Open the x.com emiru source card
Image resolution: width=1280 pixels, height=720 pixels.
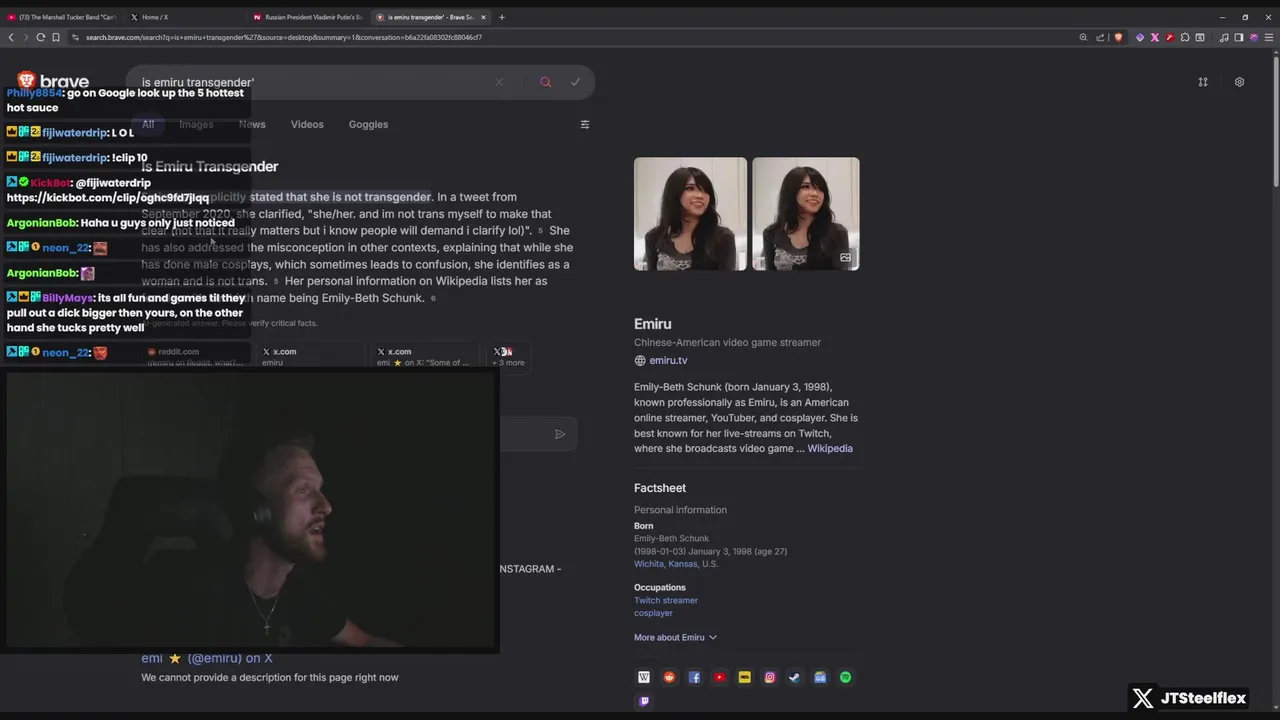[x=312, y=356]
